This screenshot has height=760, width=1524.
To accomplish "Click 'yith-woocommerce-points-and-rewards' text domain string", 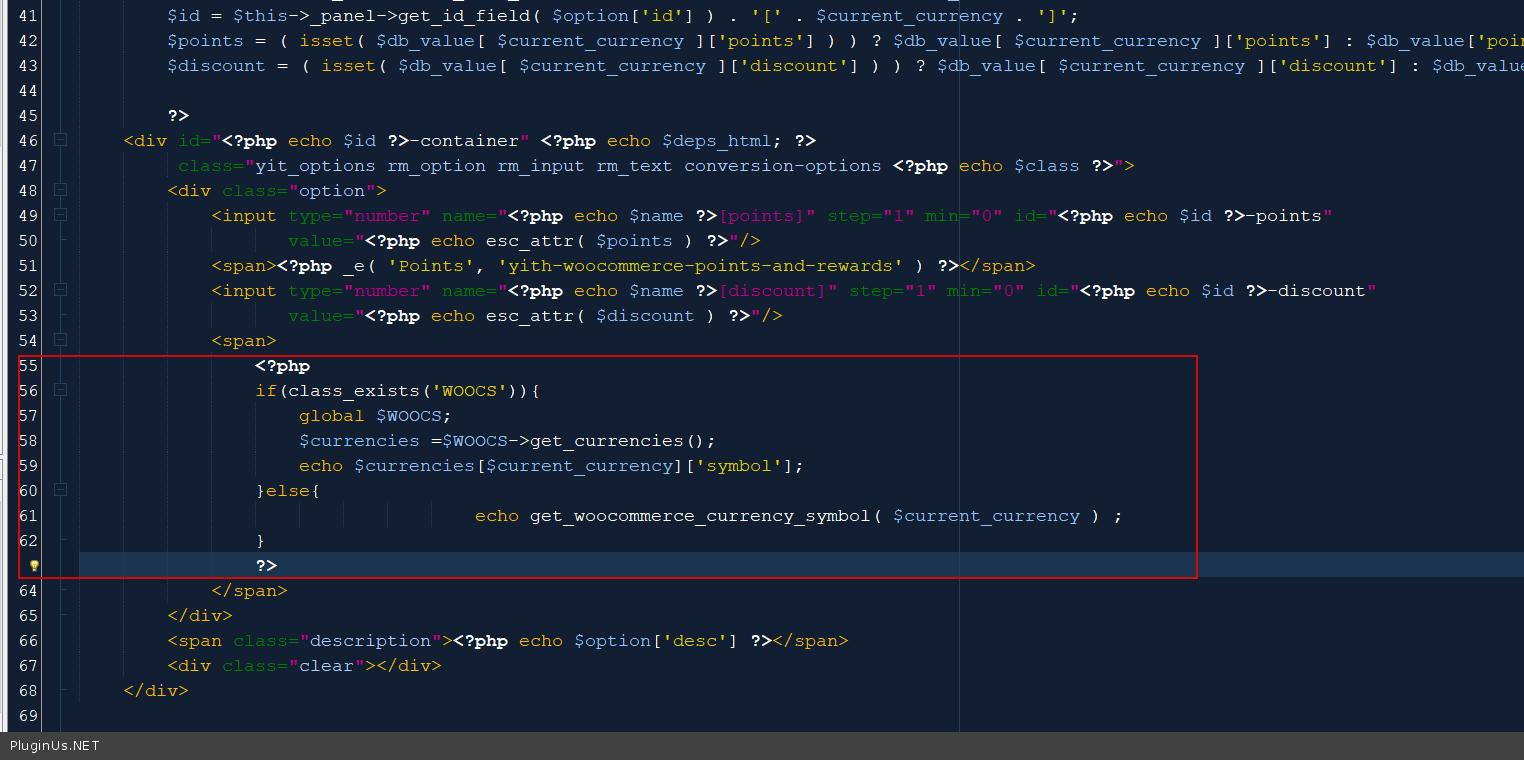I will [700, 266].
